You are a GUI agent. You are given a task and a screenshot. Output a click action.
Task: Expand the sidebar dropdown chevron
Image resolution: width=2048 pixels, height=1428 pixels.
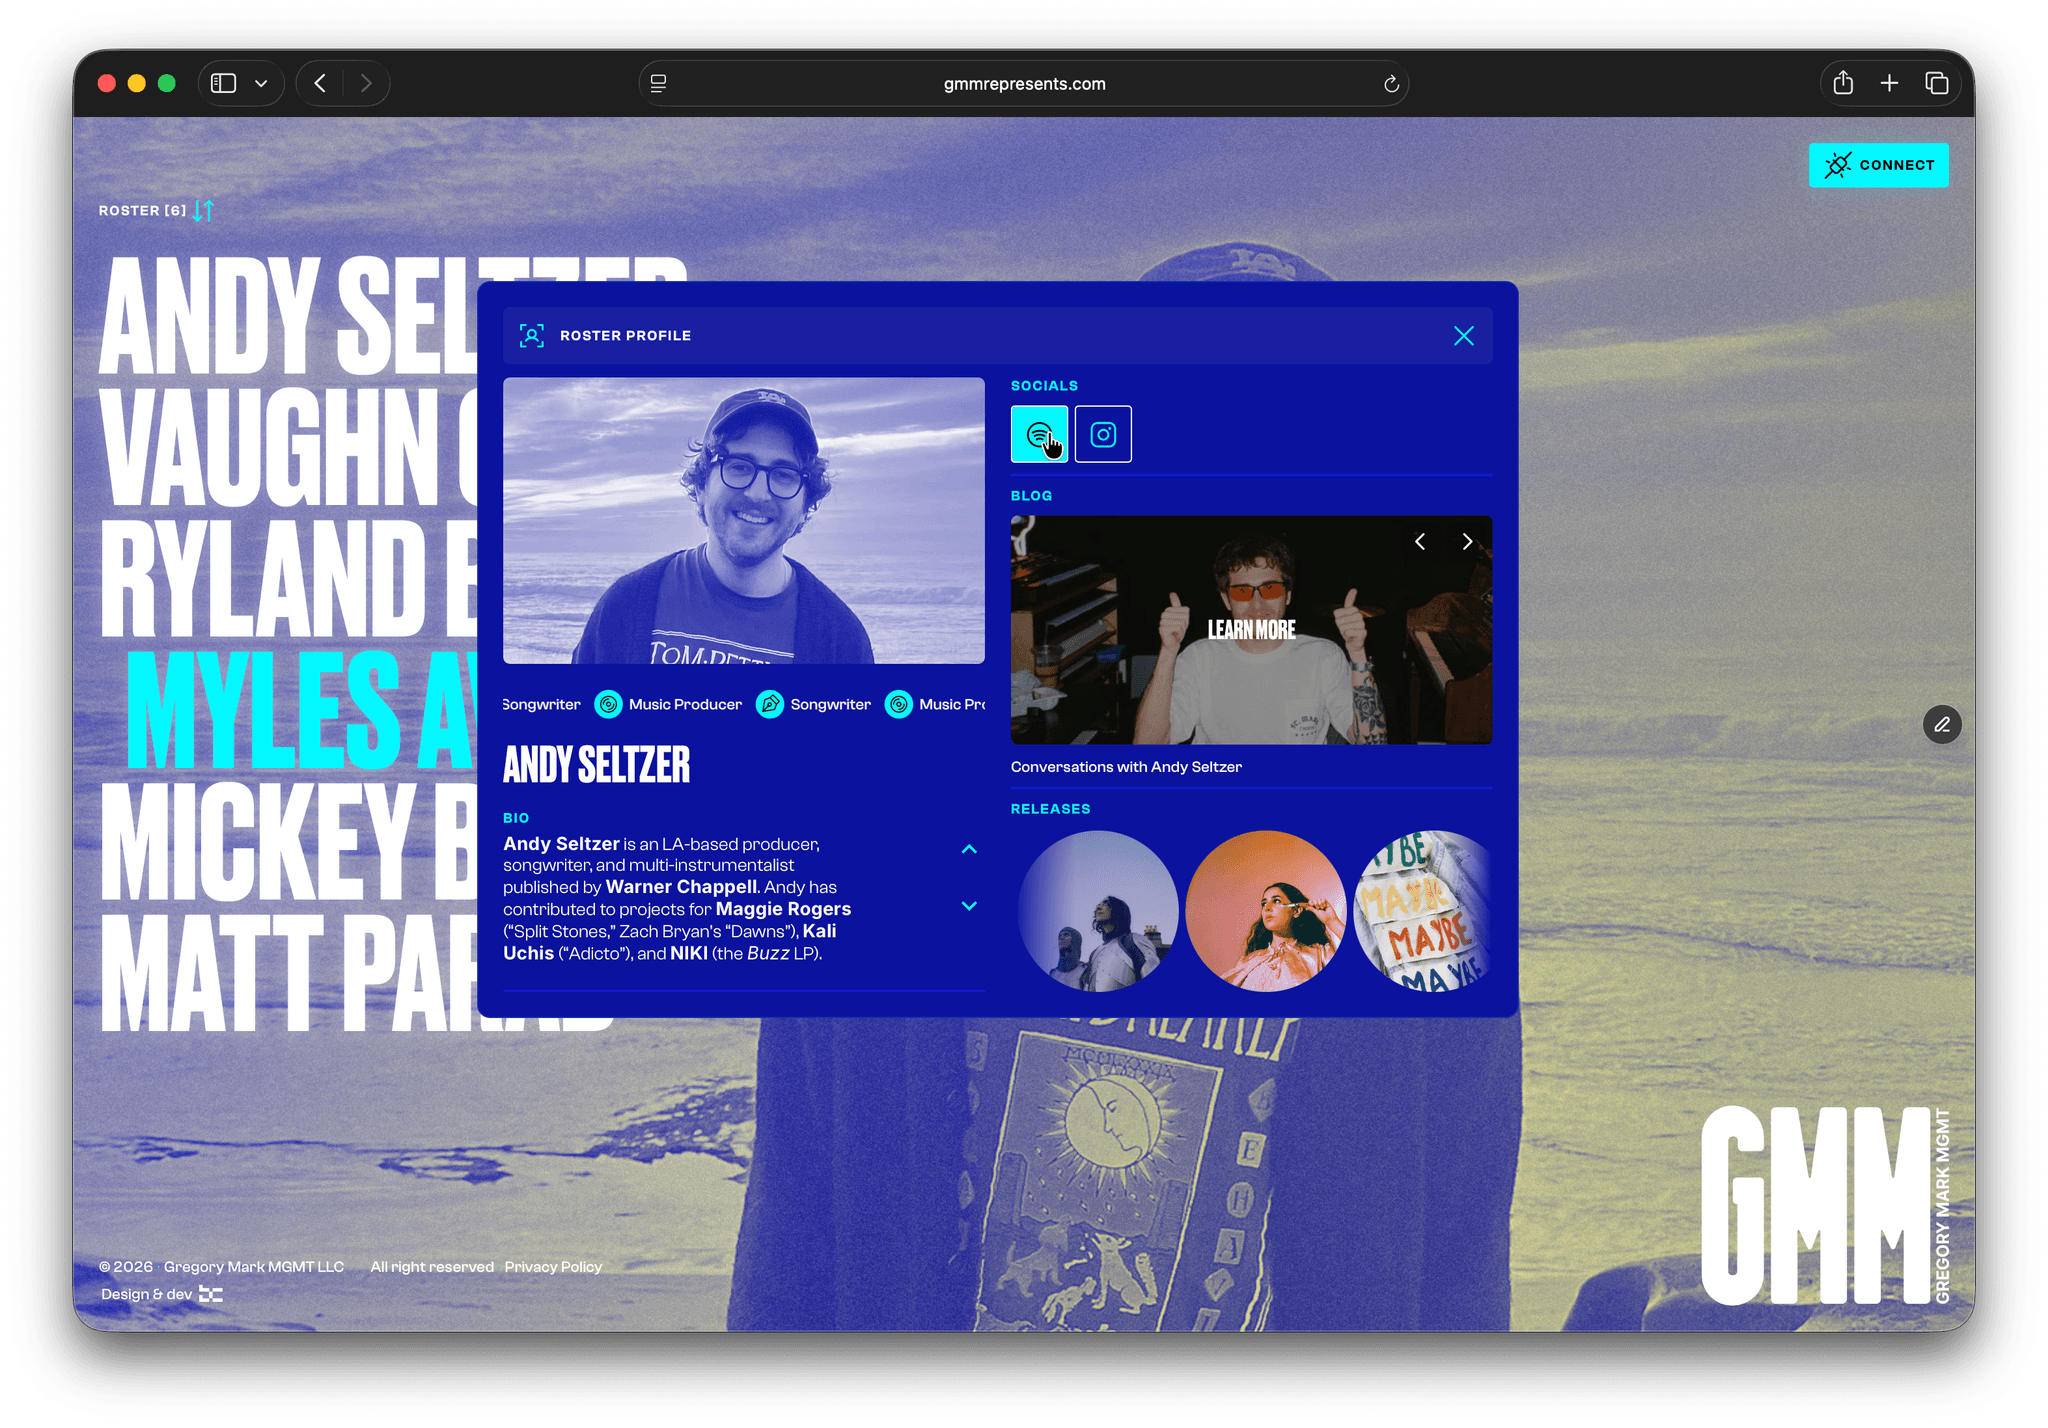(x=261, y=83)
